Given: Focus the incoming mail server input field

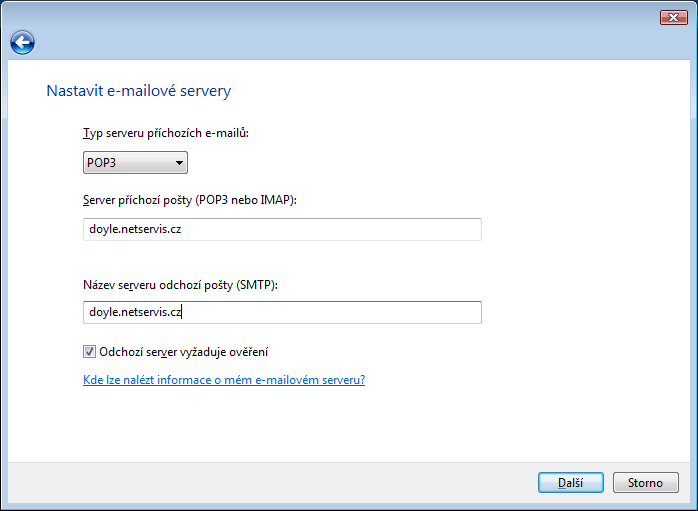Looking at the screenshot, I should (282, 229).
